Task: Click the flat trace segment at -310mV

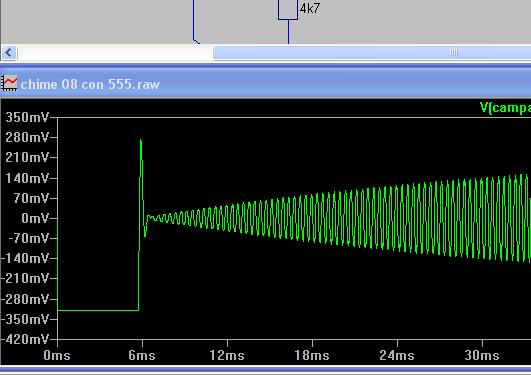Action: pyautogui.click(x=98, y=310)
